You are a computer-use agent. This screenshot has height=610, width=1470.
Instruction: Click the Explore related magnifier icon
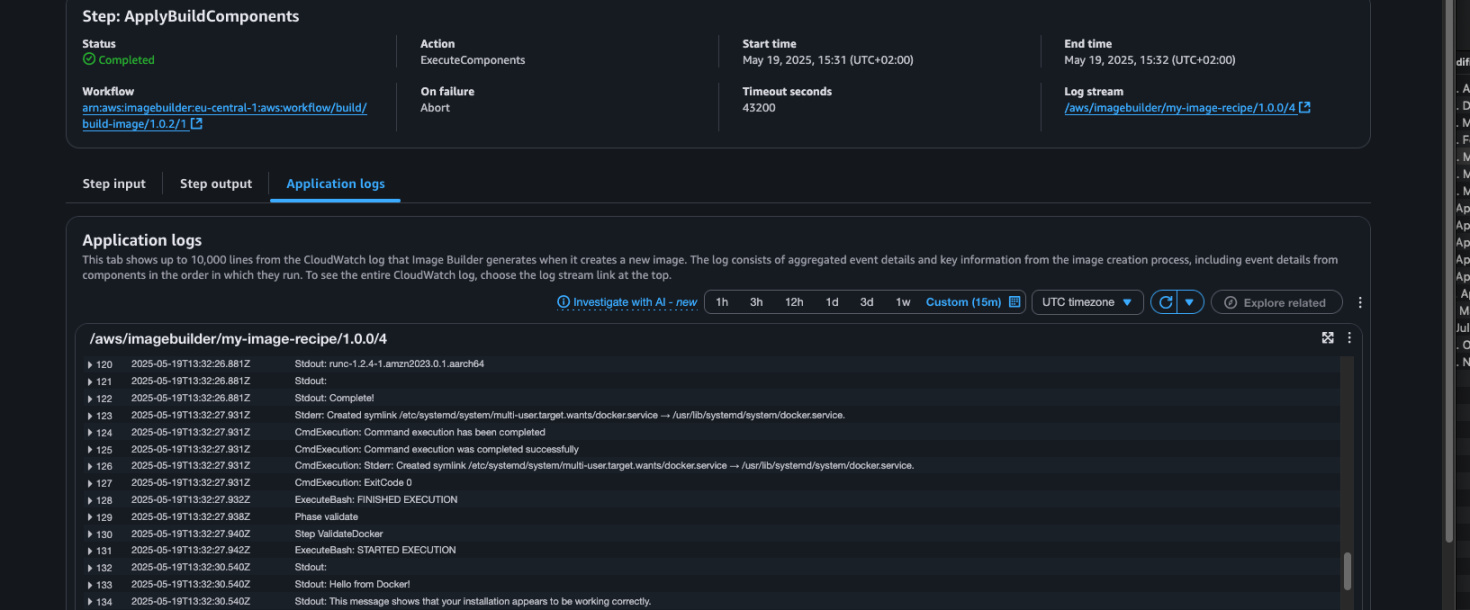1229,301
